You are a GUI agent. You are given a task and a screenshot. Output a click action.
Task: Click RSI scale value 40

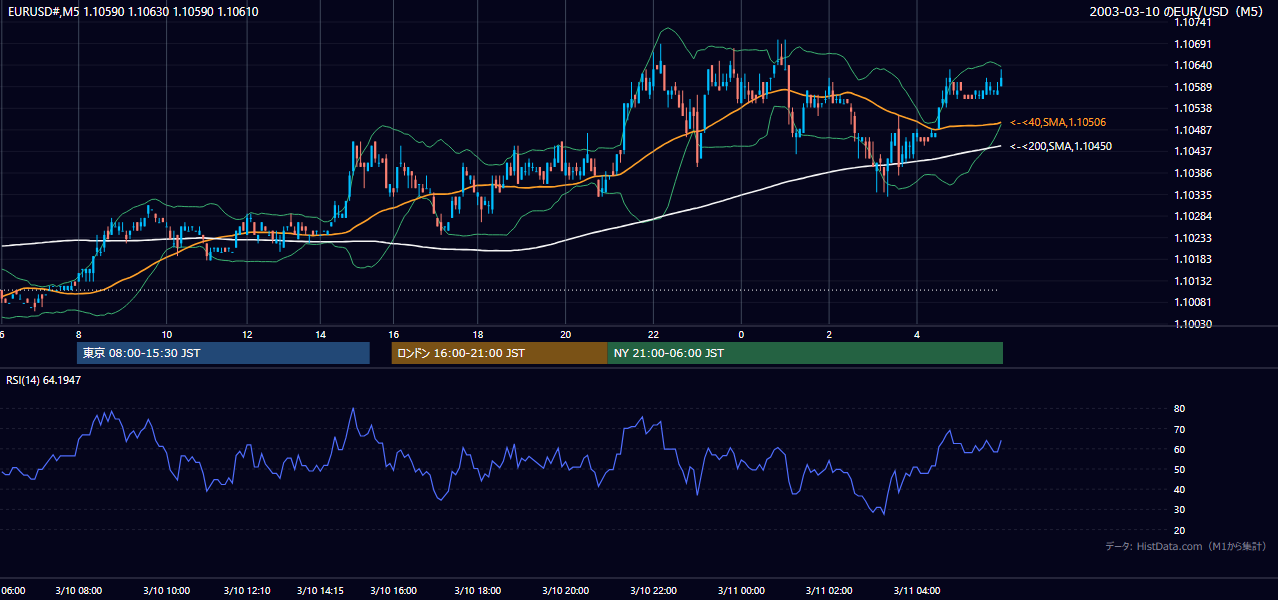point(1179,489)
